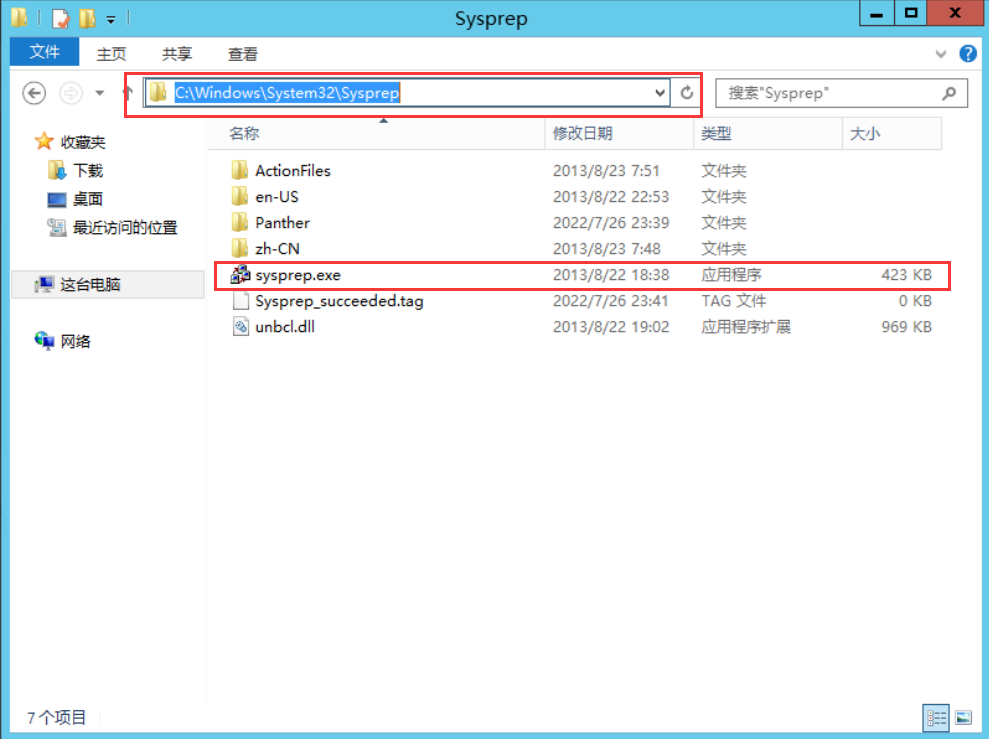Screen dimensions: 989x739
Task: Sort by the 修改日期 column header
Action: [583, 133]
